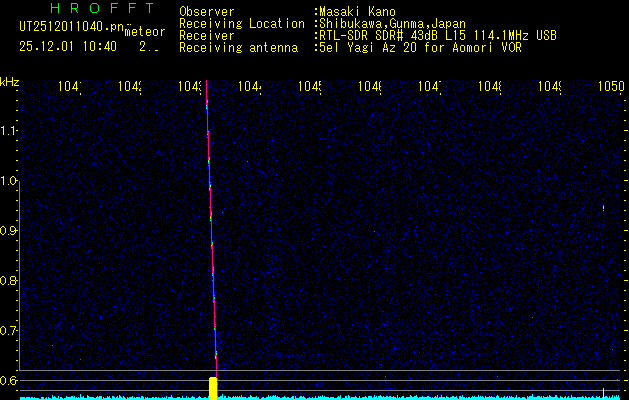Click the yellow signal-level bar at bottom
The image size is (629, 400).
coord(213,388)
